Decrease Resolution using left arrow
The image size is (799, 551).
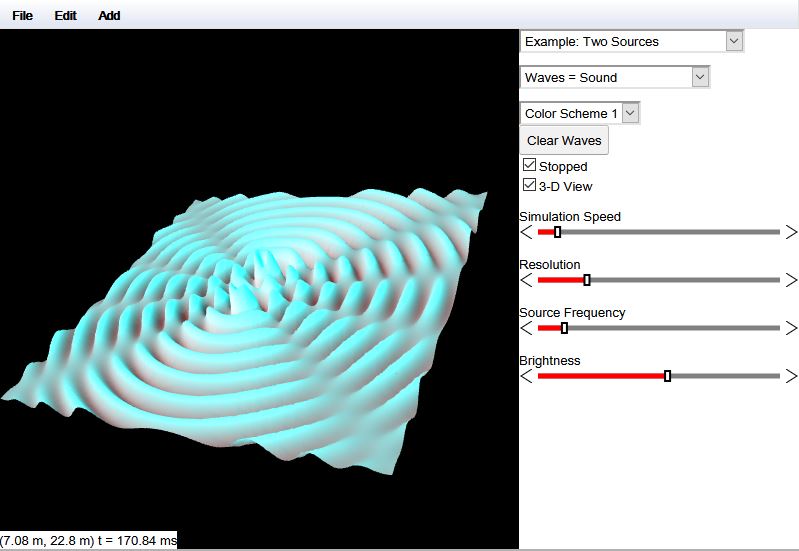click(x=526, y=280)
